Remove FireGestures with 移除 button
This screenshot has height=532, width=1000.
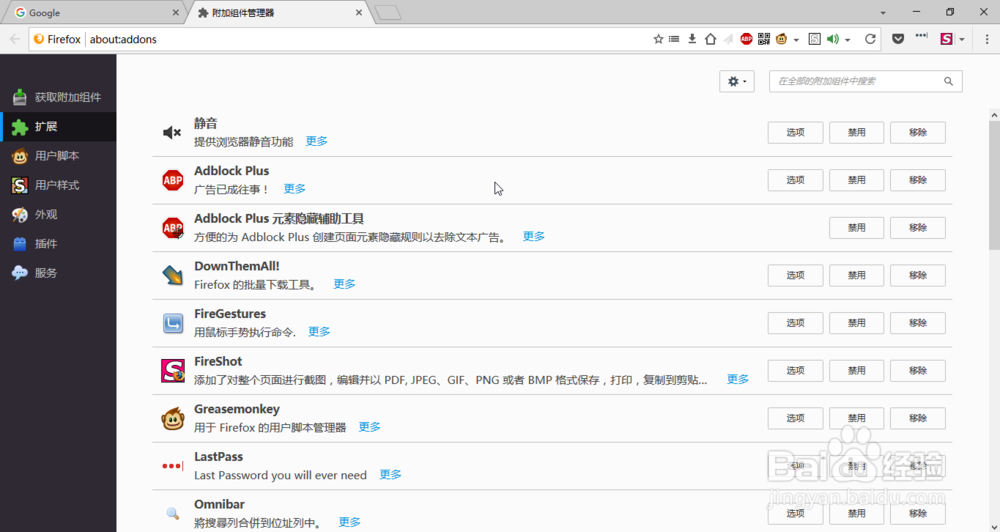click(x=918, y=323)
